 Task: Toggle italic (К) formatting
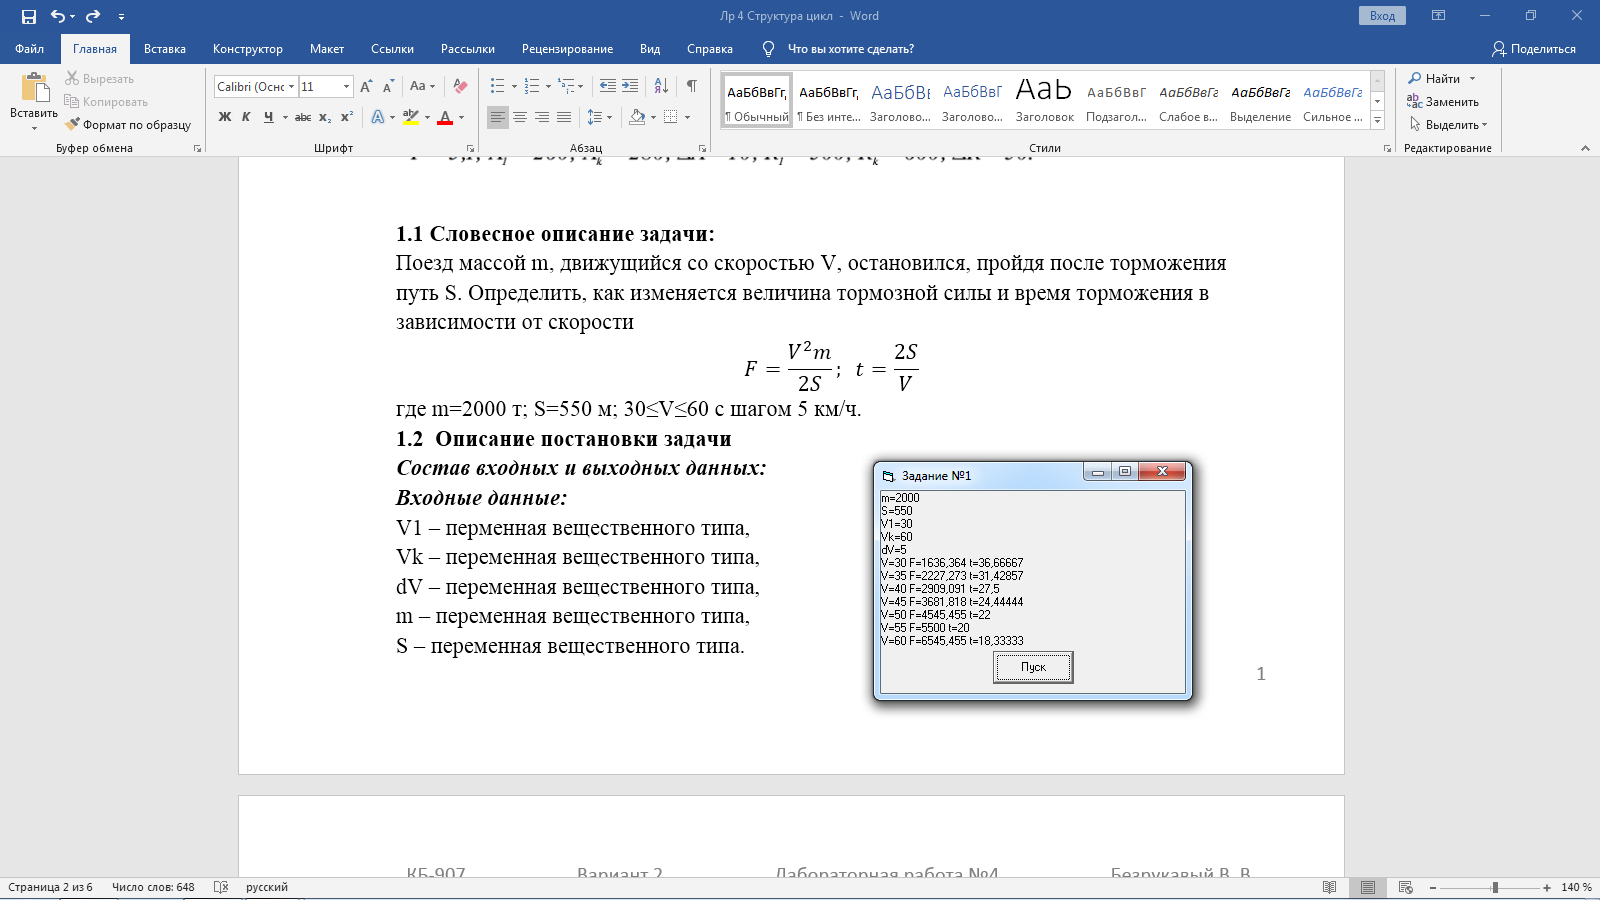(x=246, y=117)
